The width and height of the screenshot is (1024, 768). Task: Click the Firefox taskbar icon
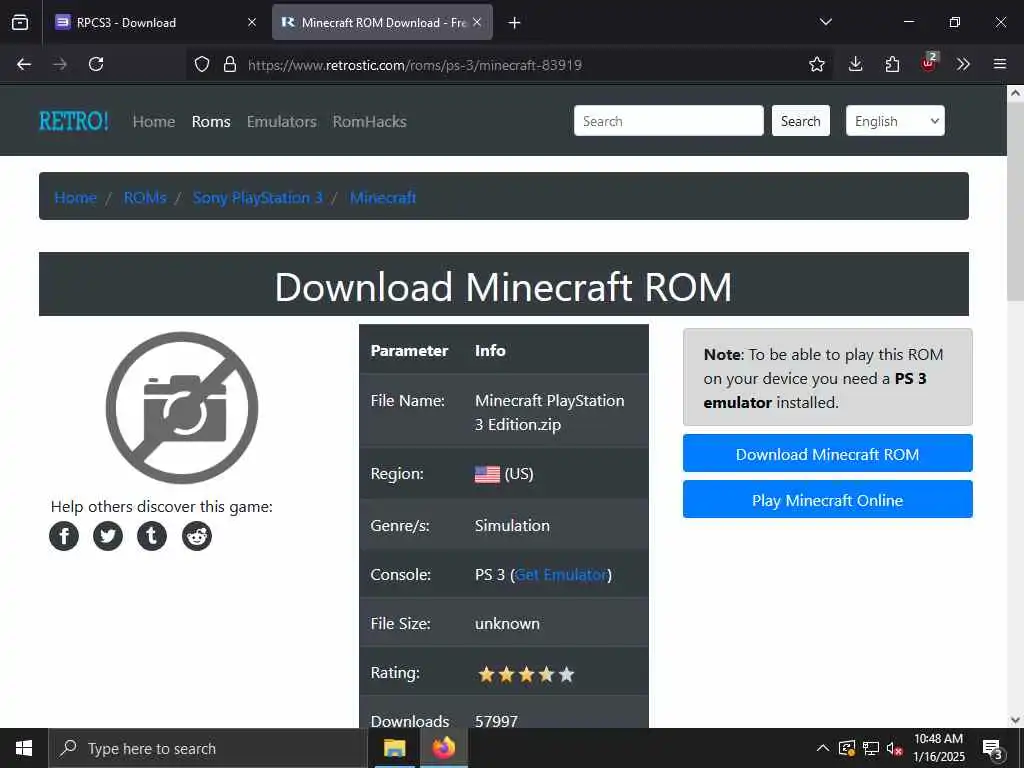point(443,748)
